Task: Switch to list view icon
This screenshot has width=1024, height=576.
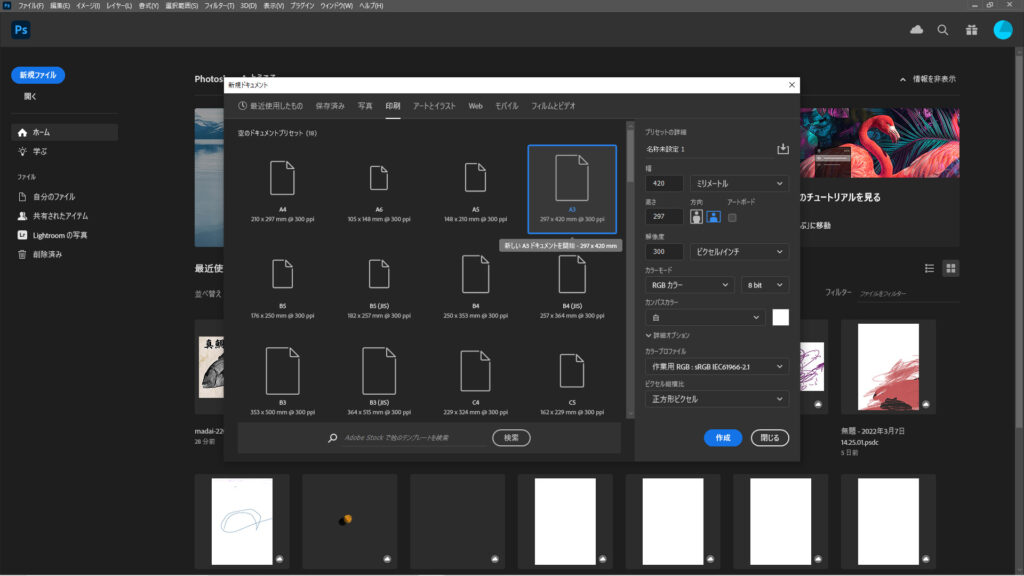Action: point(929,268)
